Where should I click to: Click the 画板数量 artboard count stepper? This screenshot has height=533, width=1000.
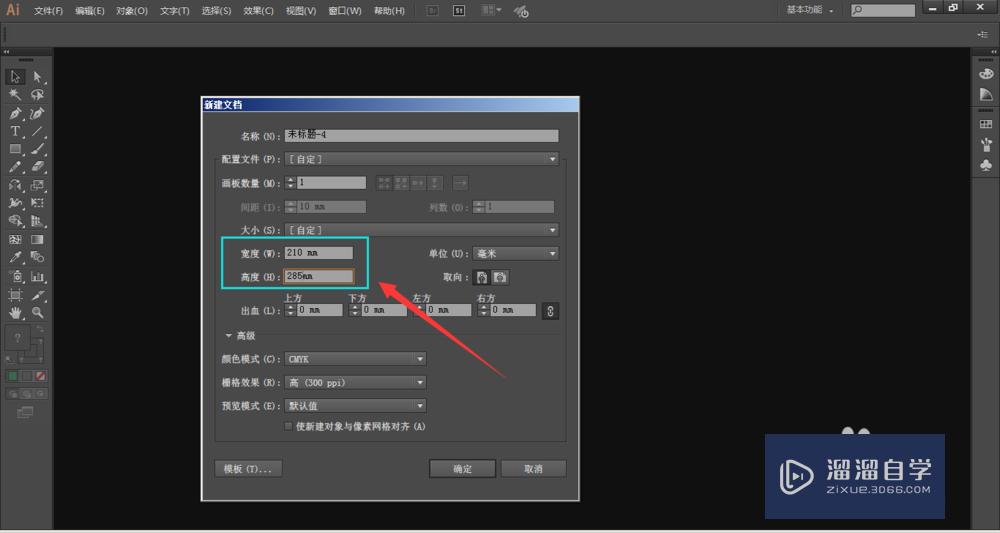(x=290, y=183)
